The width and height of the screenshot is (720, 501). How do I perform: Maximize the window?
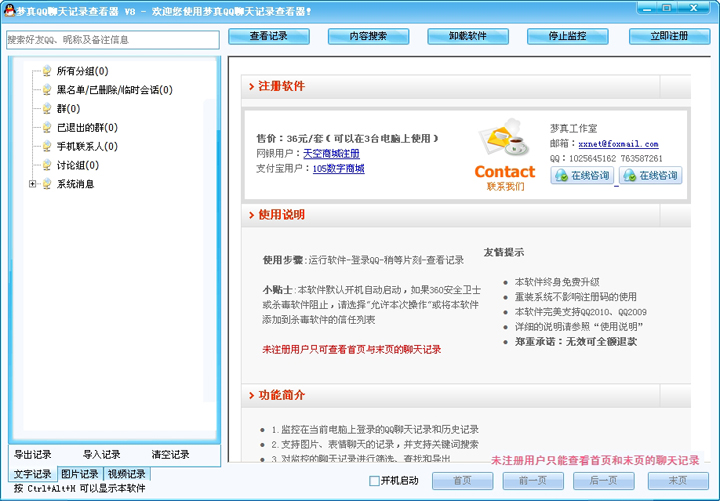pos(667,8)
